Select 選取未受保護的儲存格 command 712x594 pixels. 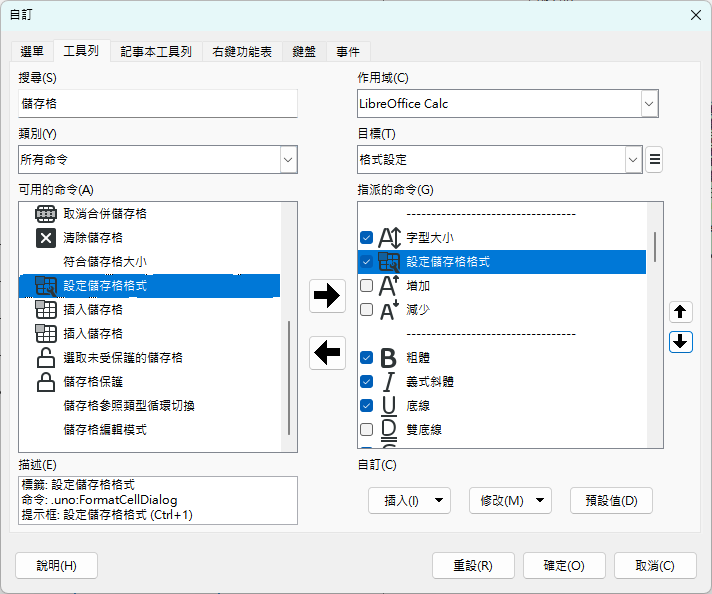point(122,358)
